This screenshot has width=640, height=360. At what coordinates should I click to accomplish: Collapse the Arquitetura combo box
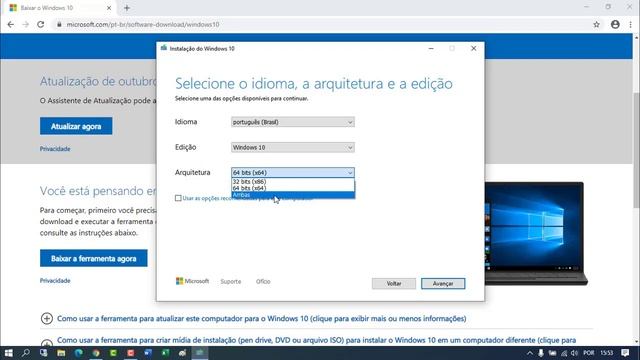tap(293, 173)
